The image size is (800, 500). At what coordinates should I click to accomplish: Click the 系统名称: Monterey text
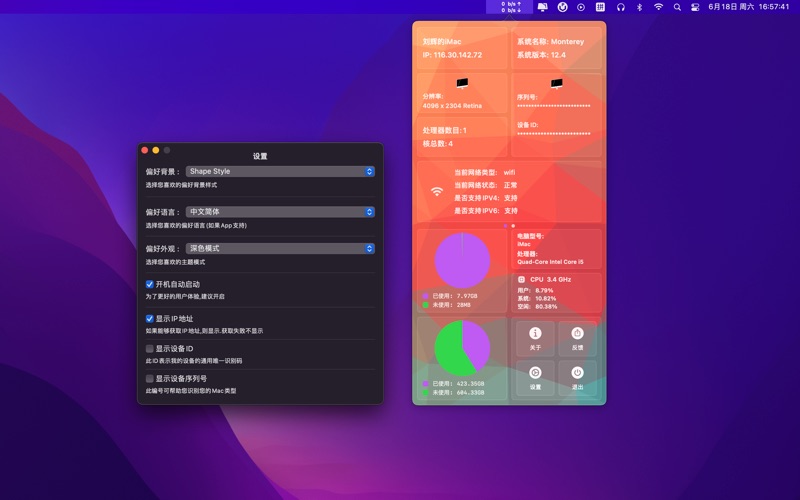coord(551,42)
